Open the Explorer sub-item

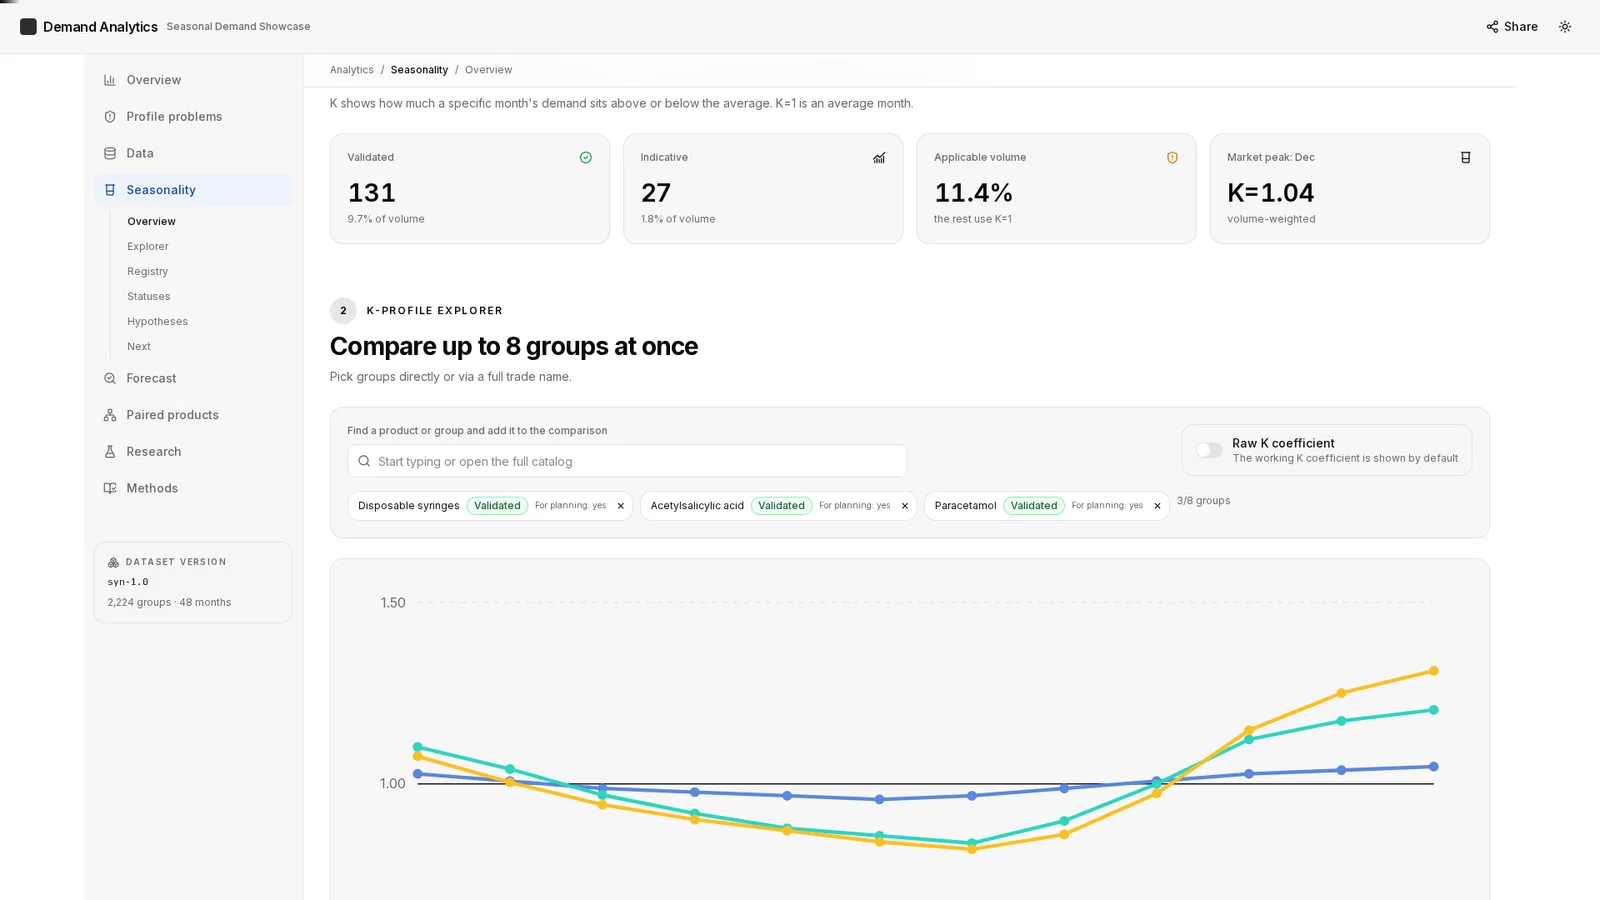coord(148,247)
